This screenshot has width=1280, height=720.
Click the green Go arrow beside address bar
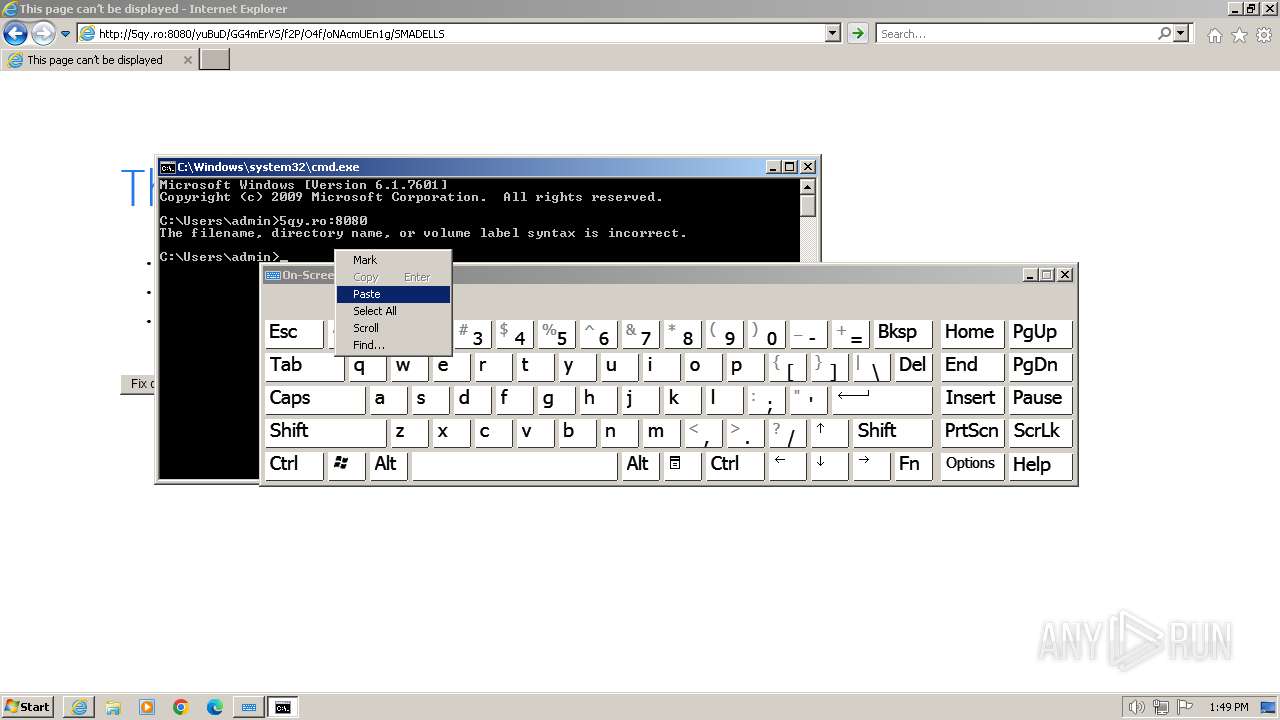coord(857,33)
